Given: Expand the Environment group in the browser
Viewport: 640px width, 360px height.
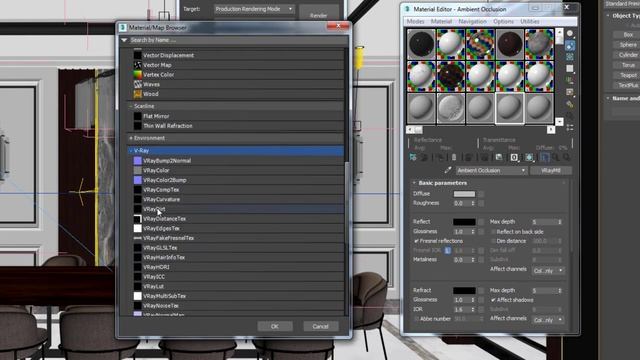Looking at the screenshot, I should click(x=131, y=138).
